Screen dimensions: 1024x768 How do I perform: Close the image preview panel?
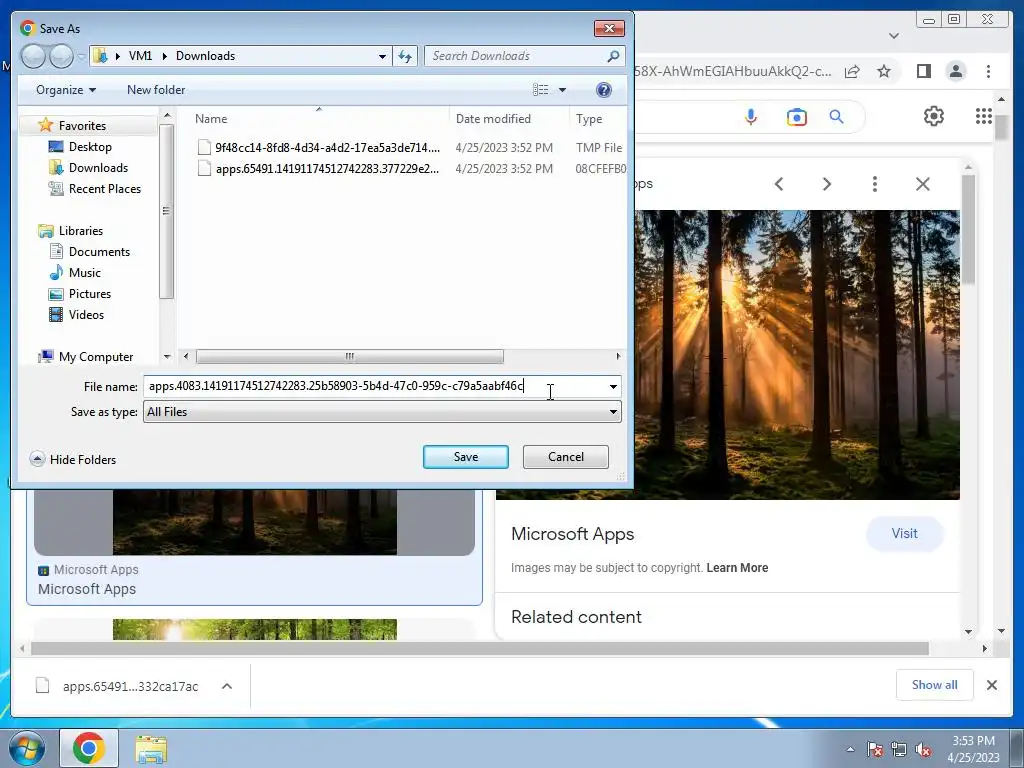point(923,184)
